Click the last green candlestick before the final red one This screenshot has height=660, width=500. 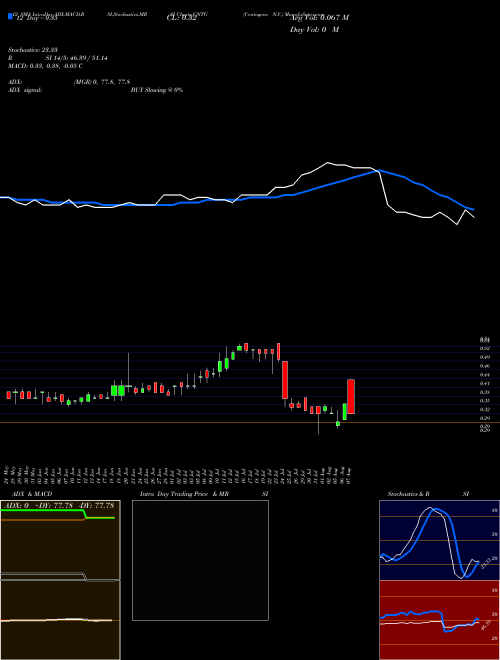345,412
